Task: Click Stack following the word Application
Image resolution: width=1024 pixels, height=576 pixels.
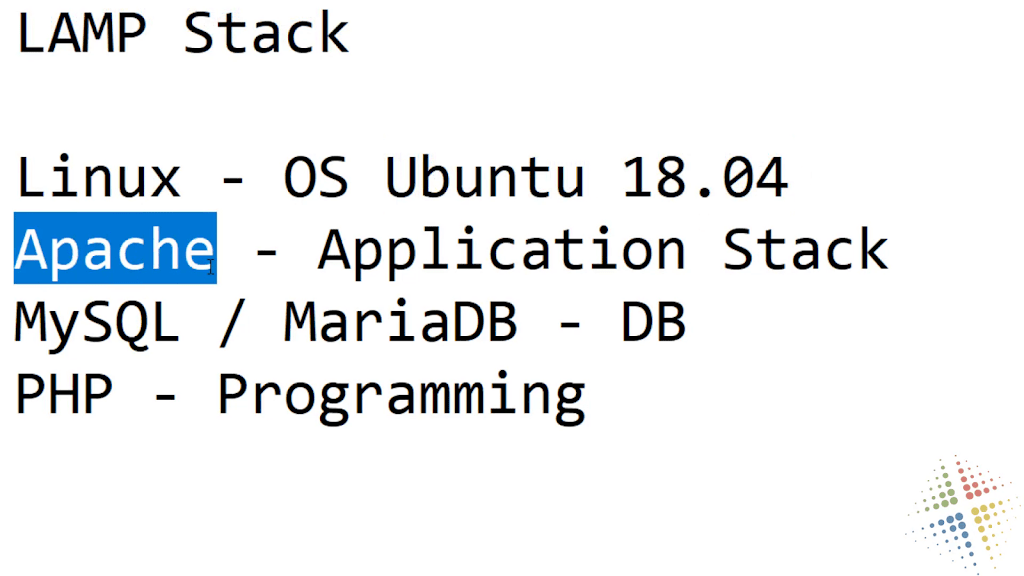Action: 806,249
